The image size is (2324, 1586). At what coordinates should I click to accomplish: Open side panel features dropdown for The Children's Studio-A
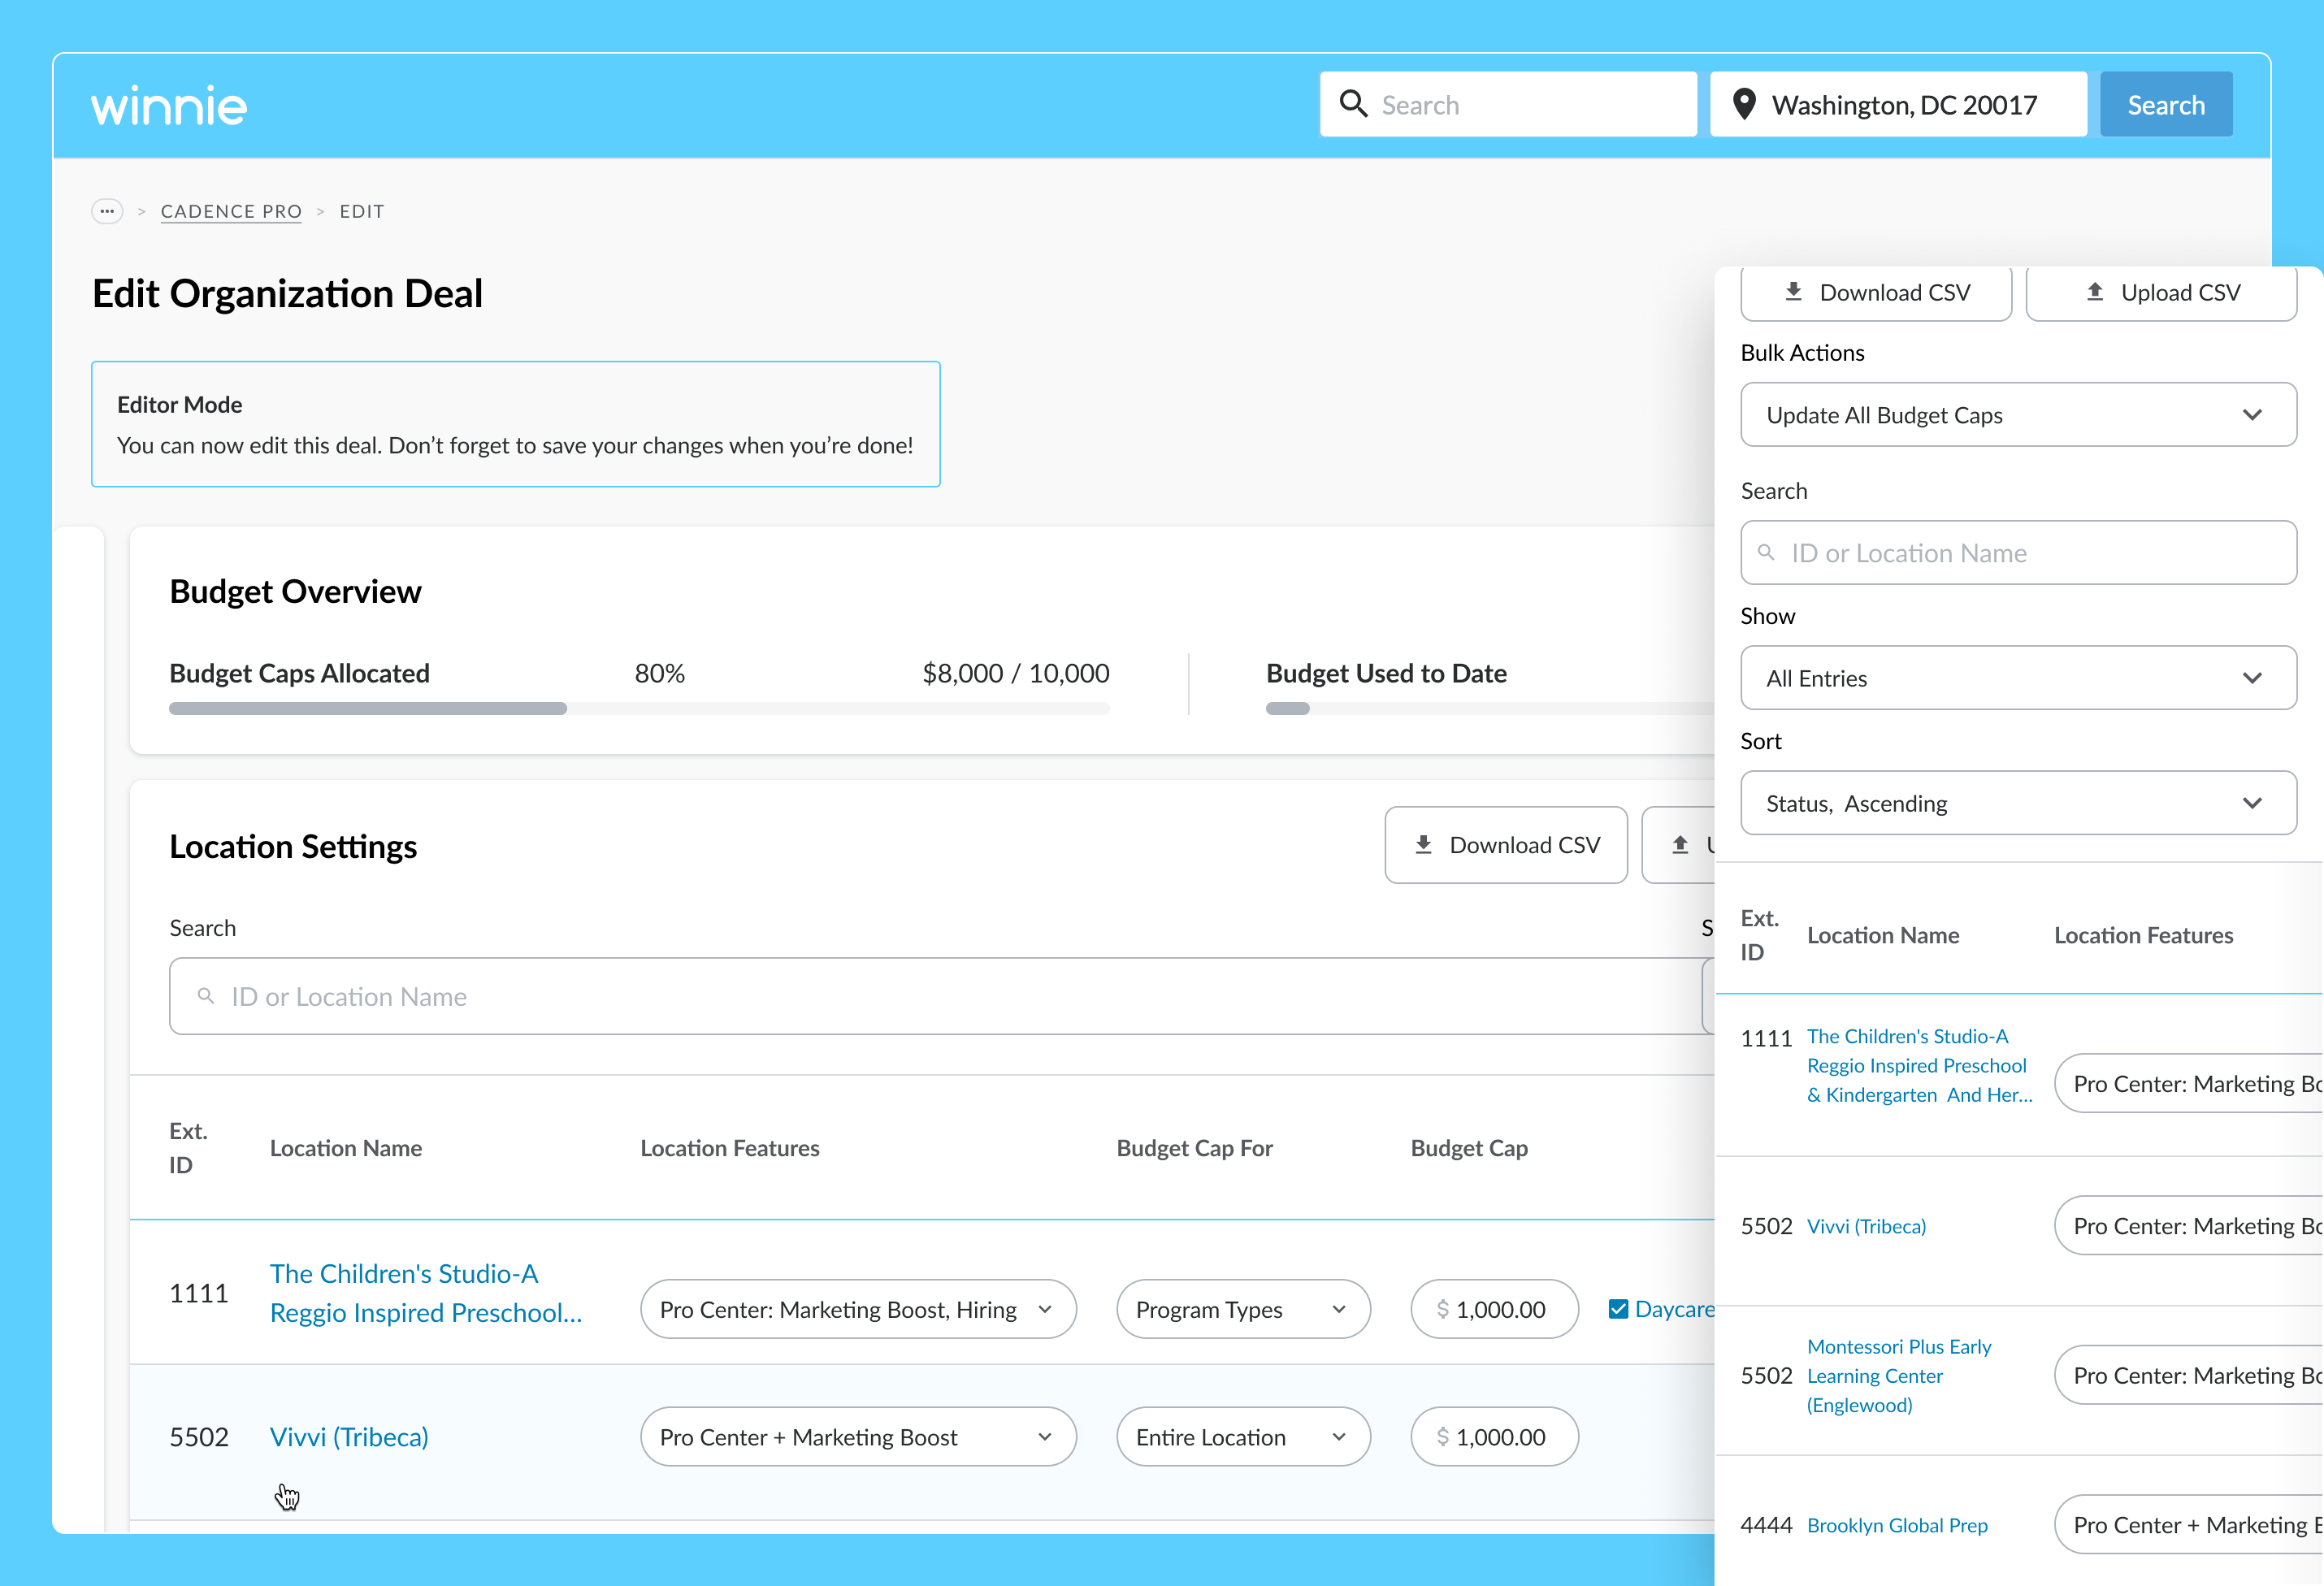pyautogui.click(x=2188, y=1084)
